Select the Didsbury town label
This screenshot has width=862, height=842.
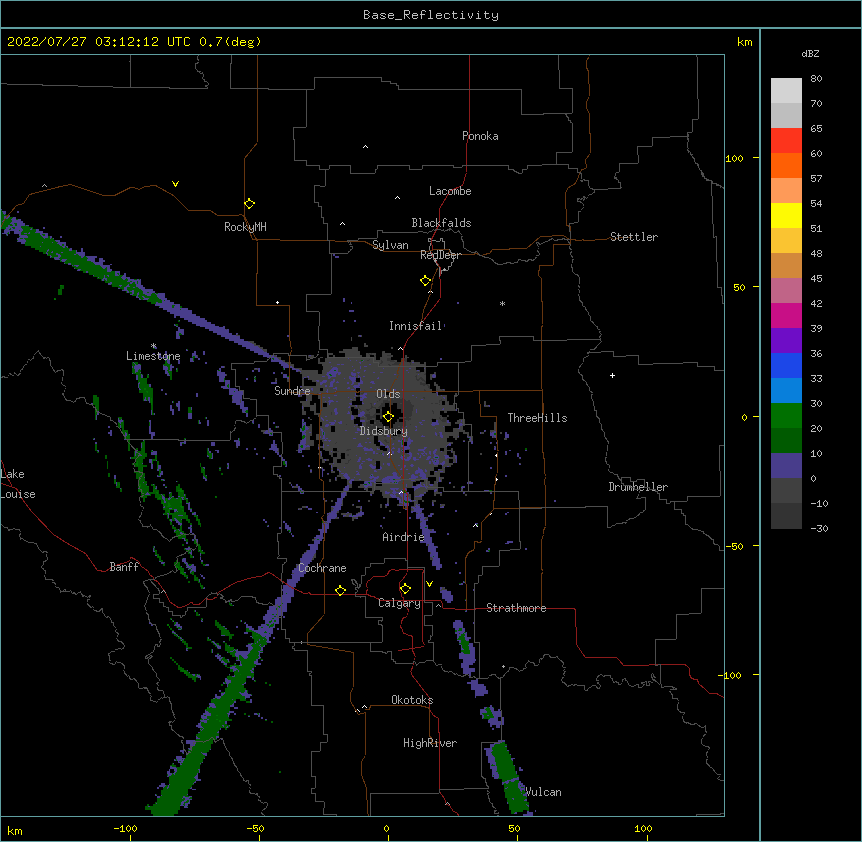pos(384,431)
